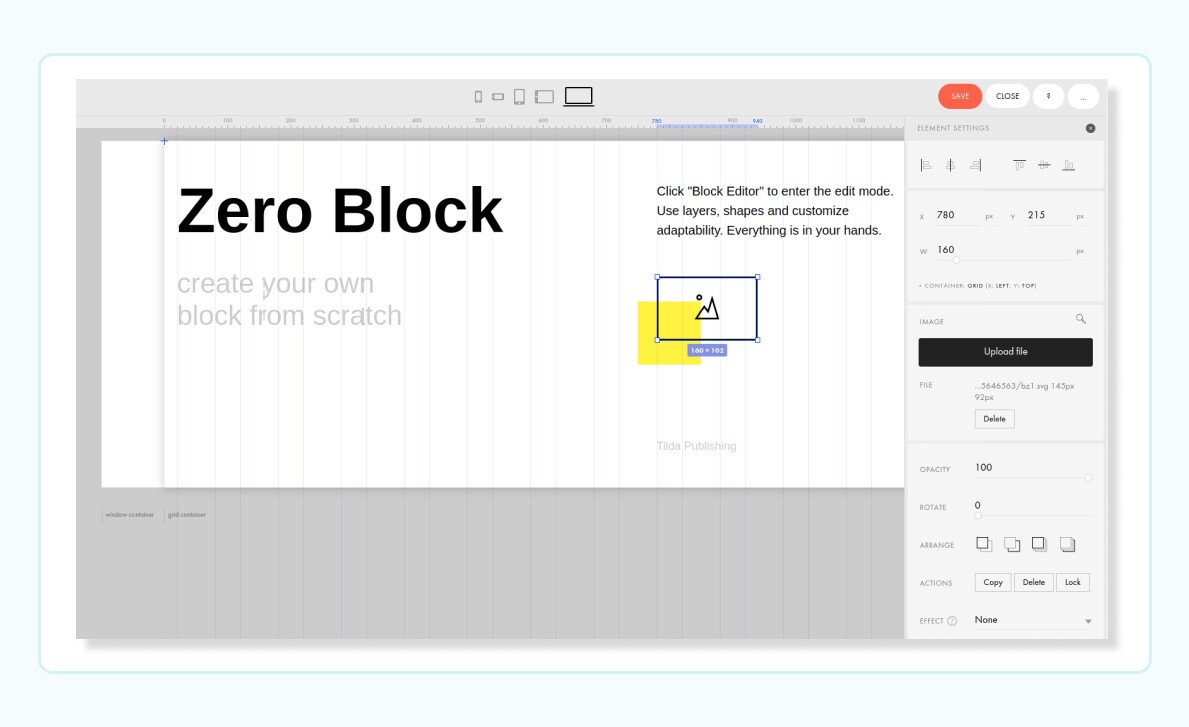This screenshot has height=727, width=1189.
Task: Align element to vertical middle
Action: (x=1044, y=165)
